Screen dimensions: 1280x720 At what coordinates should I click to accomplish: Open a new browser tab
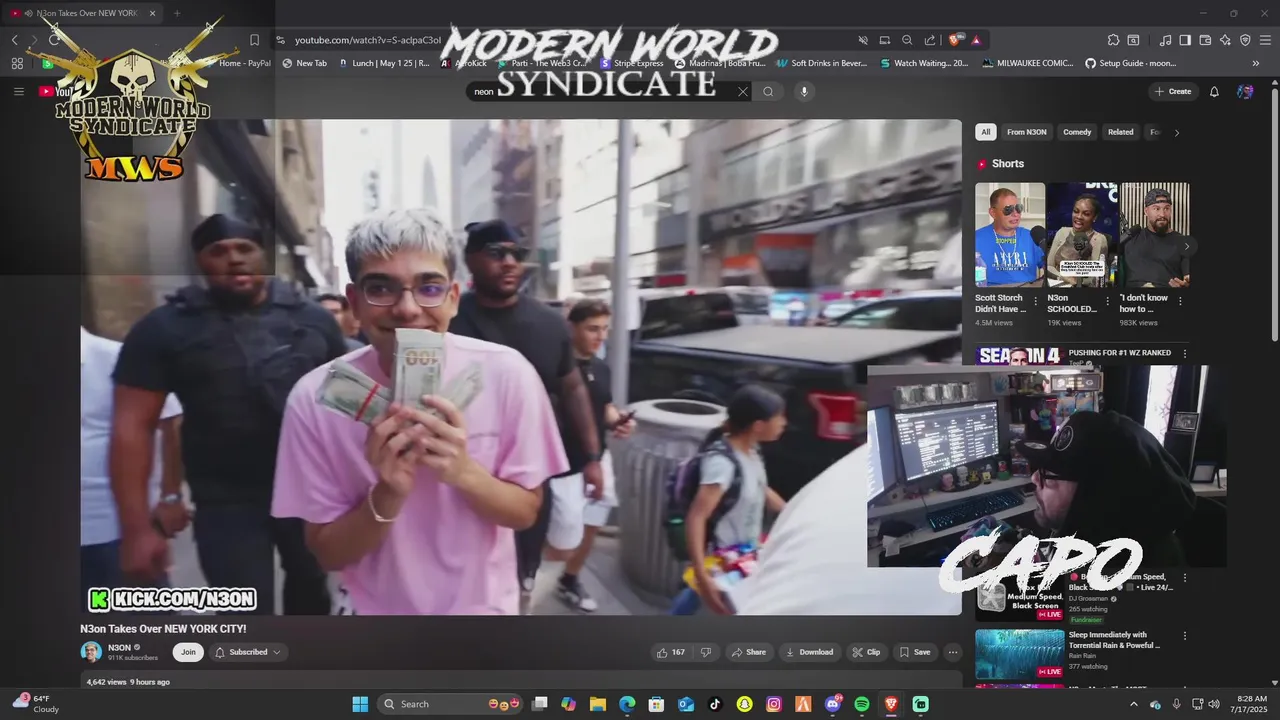(x=177, y=13)
